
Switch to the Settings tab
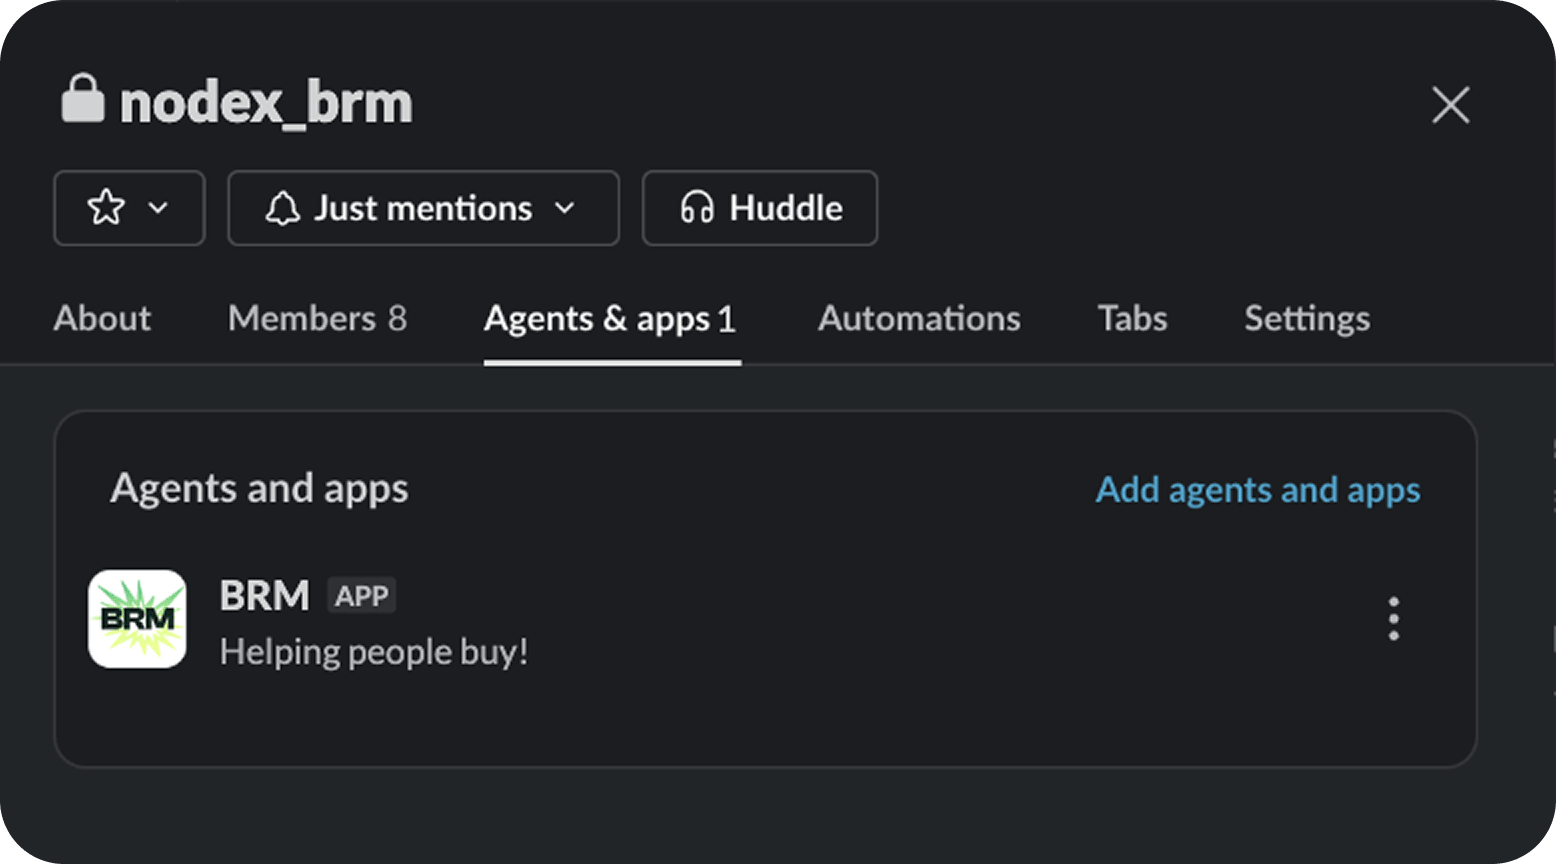click(1307, 318)
